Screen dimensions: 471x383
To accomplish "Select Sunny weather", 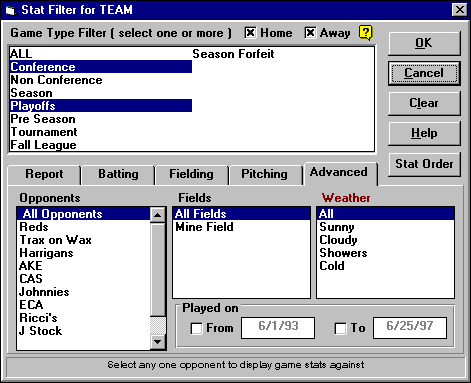I will click(x=385, y=227).
